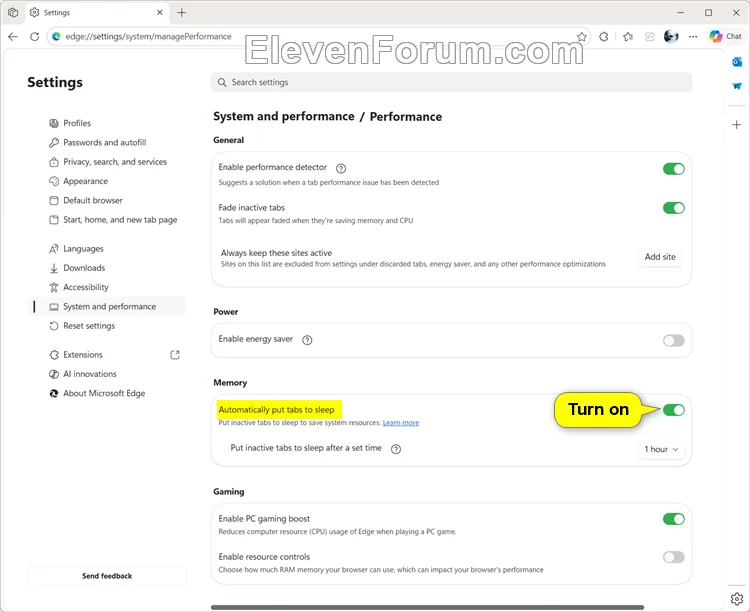Click help icon beside energy saver
750x612 pixels.
click(307, 340)
